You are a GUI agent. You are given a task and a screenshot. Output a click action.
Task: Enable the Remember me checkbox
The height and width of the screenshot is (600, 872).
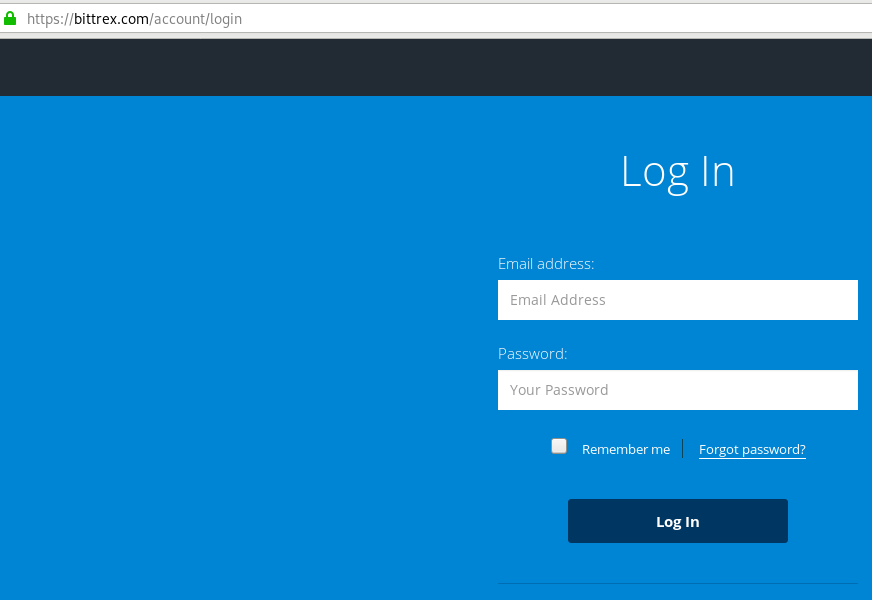pos(559,445)
